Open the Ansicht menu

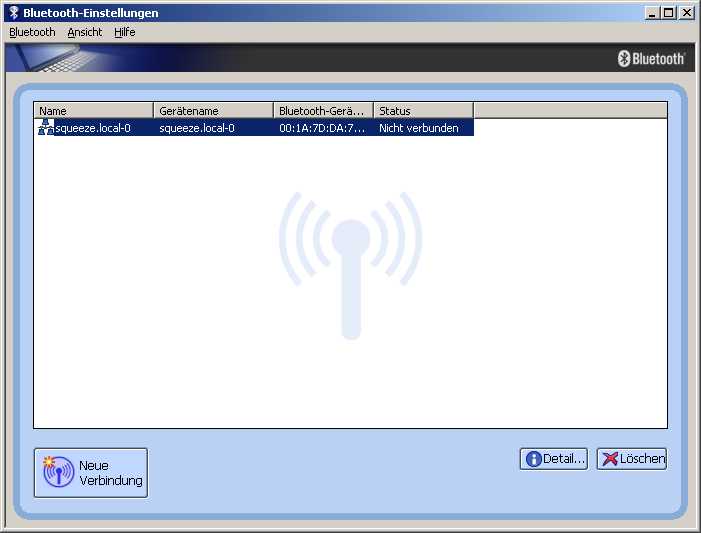[85, 32]
